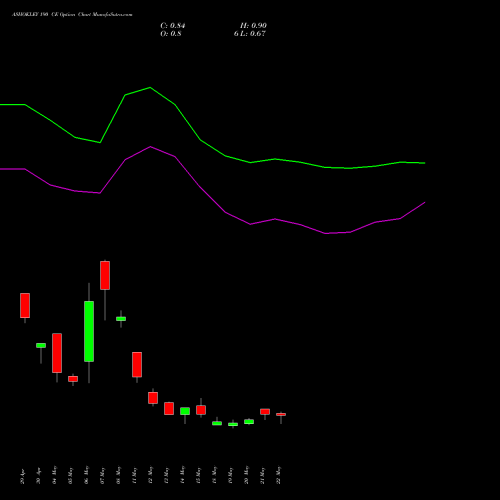Select the 08 May small green candlestick

[121, 319]
